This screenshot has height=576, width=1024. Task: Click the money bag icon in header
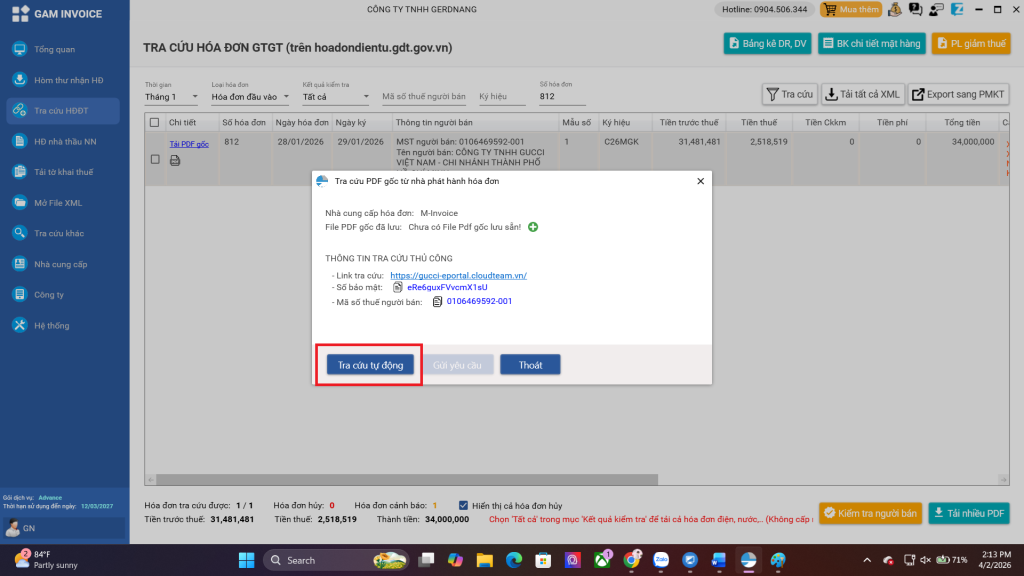coord(894,9)
